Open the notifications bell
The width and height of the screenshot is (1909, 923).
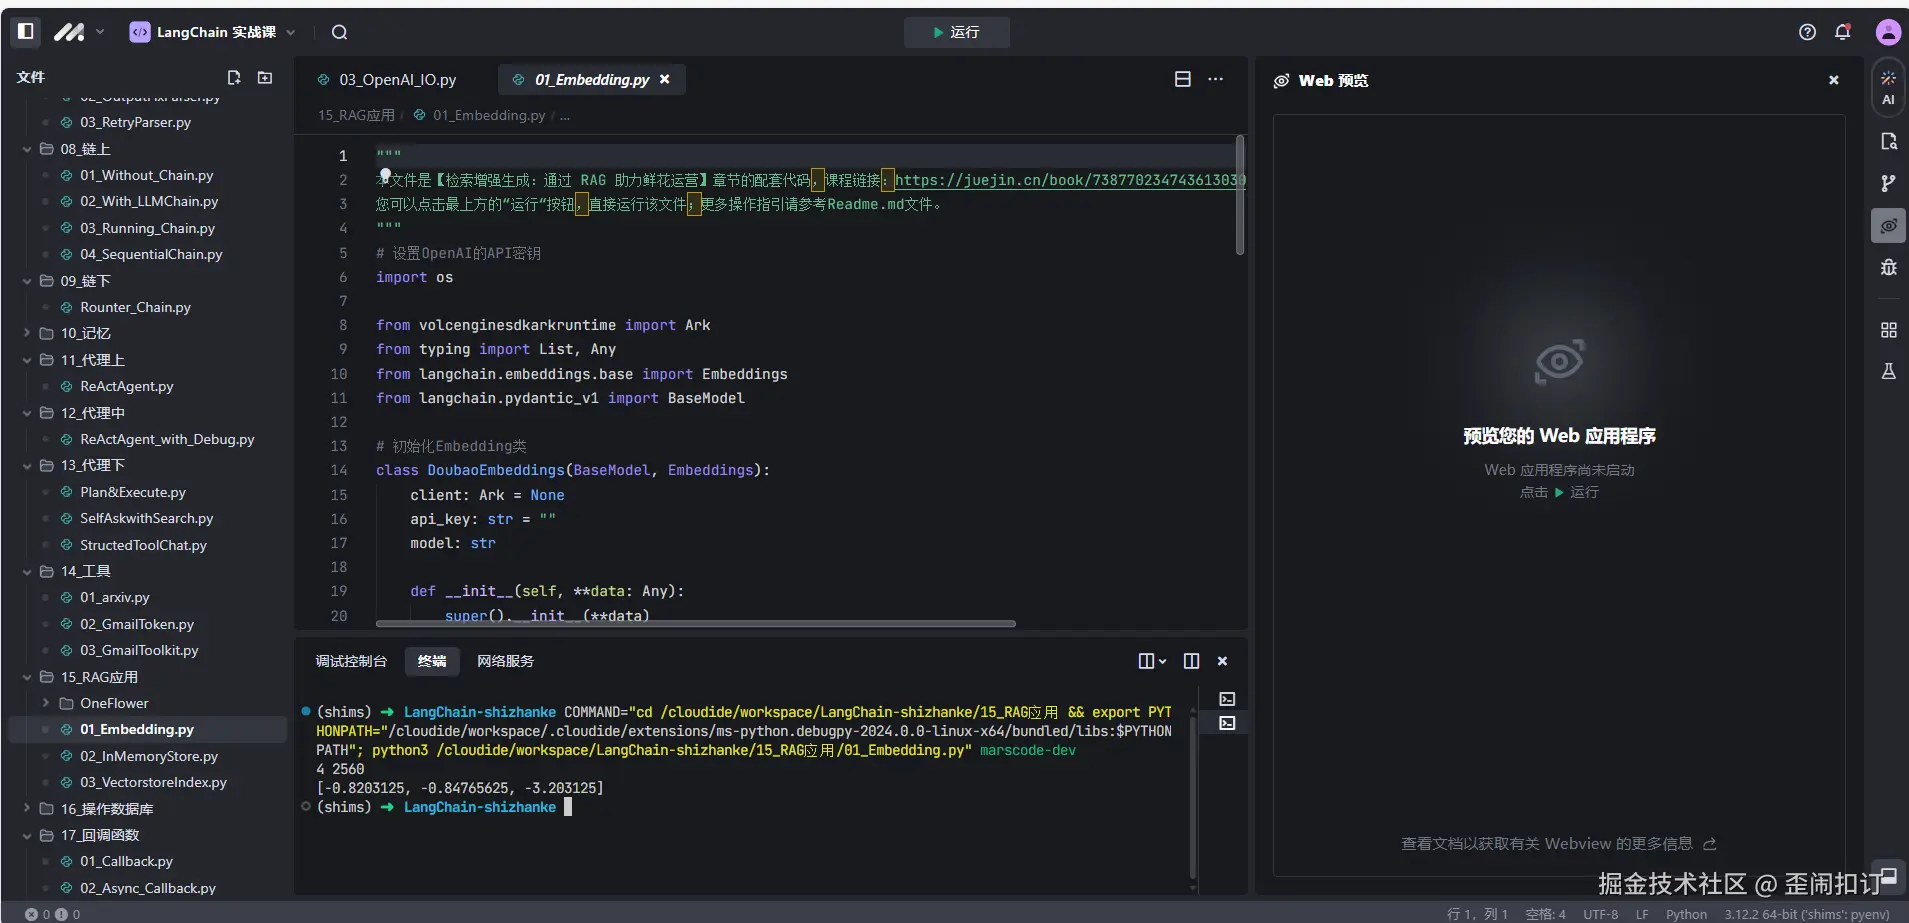tap(1842, 32)
